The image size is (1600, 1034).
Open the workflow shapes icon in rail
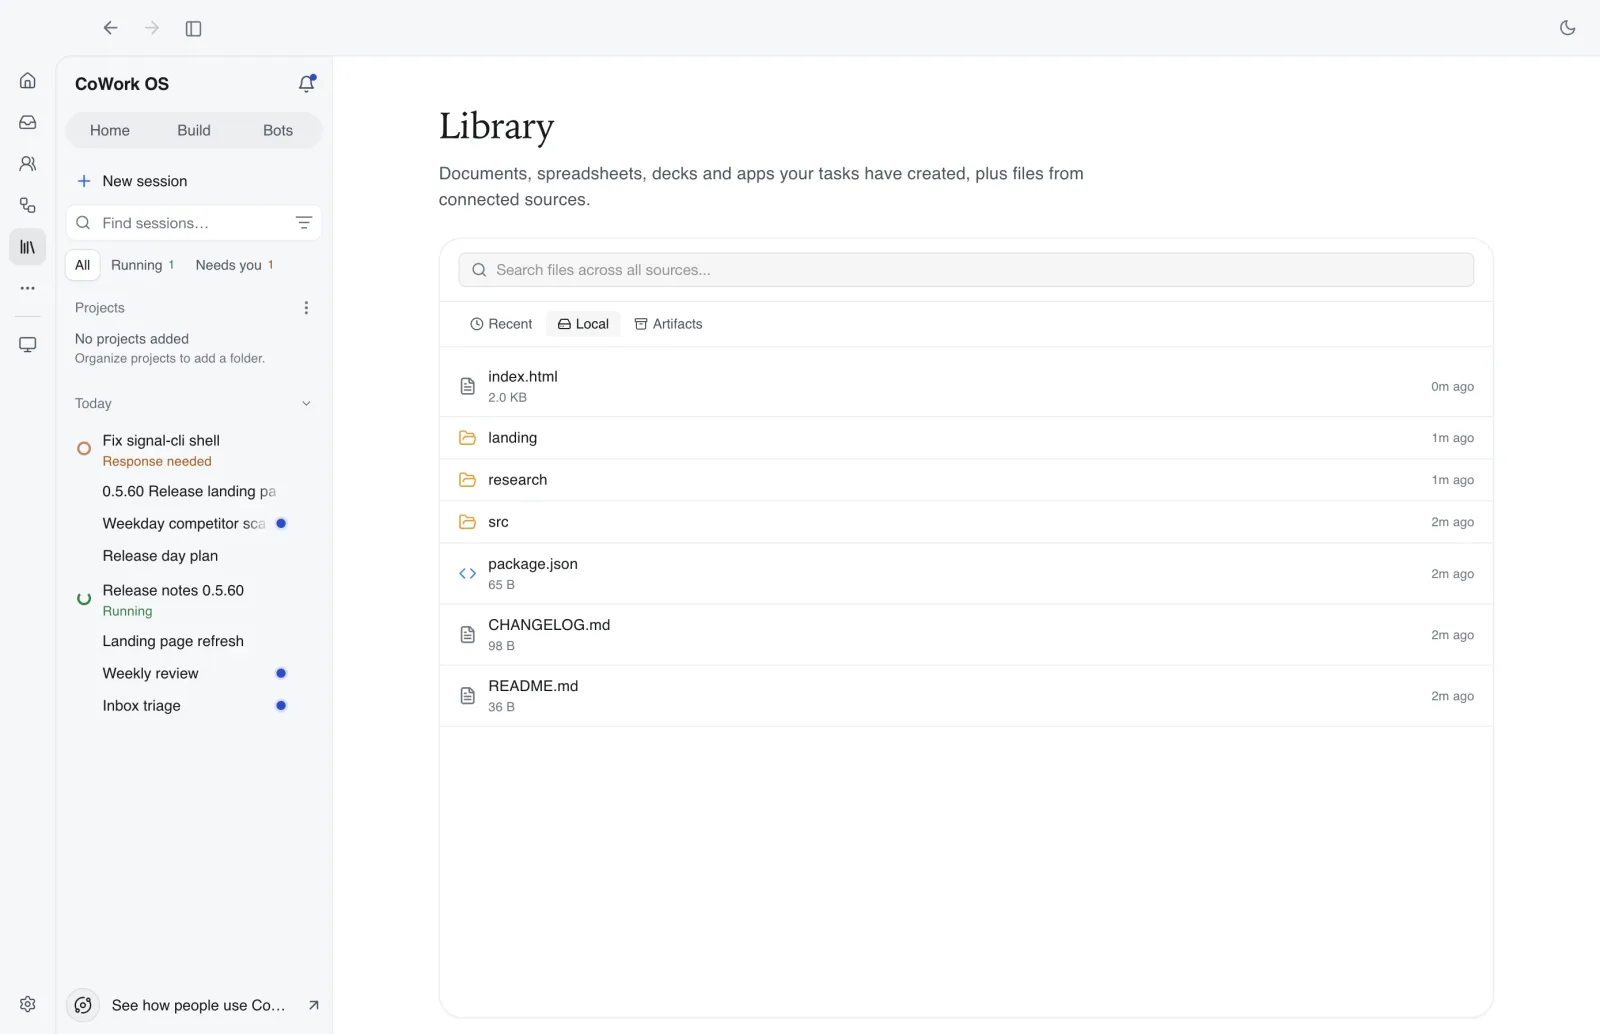point(28,205)
